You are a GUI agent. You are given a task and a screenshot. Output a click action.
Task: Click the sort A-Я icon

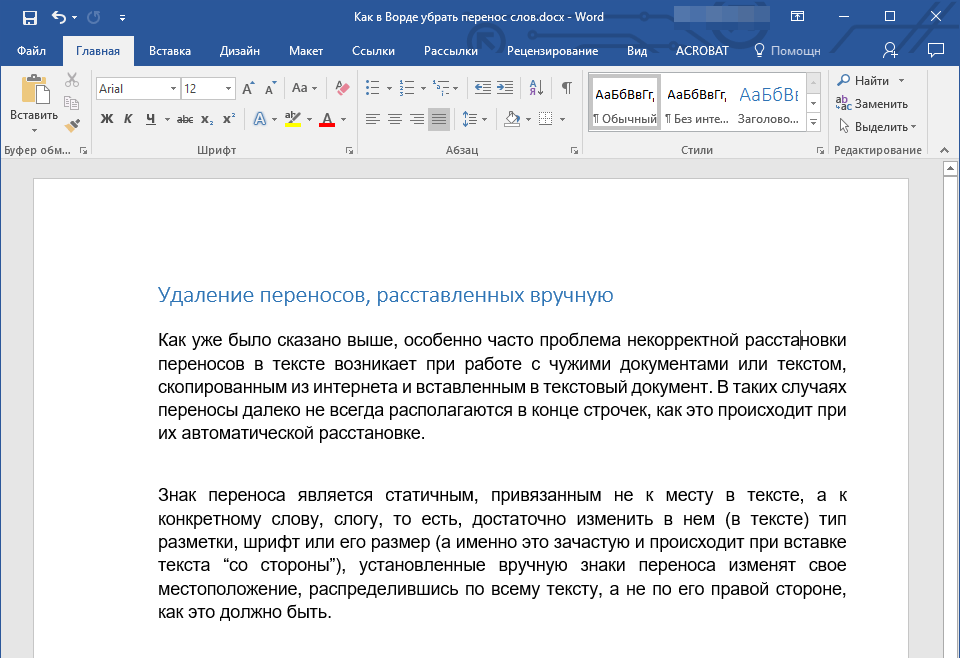535,88
